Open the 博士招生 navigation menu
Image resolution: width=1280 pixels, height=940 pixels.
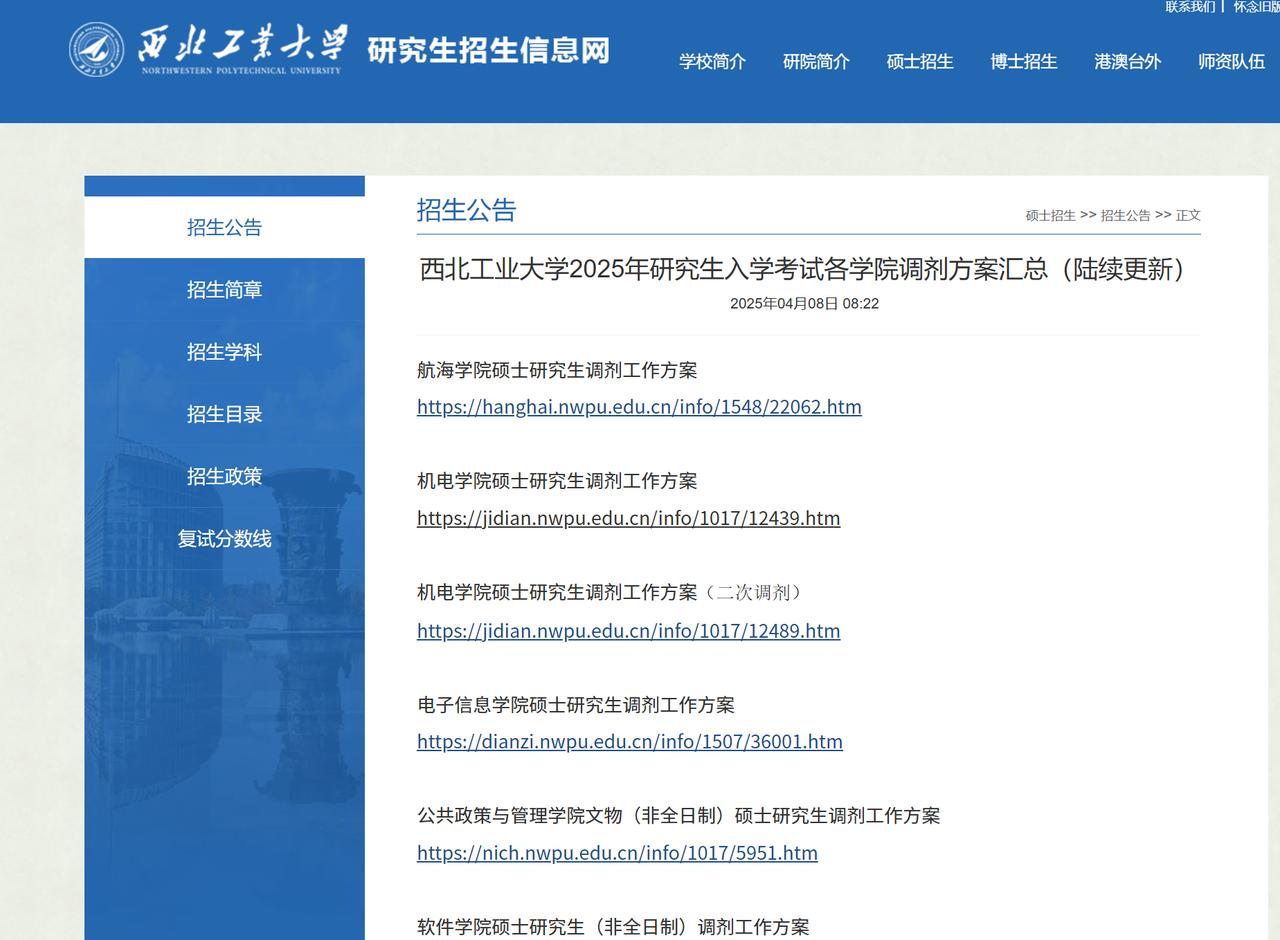(x=1024, y=62)
